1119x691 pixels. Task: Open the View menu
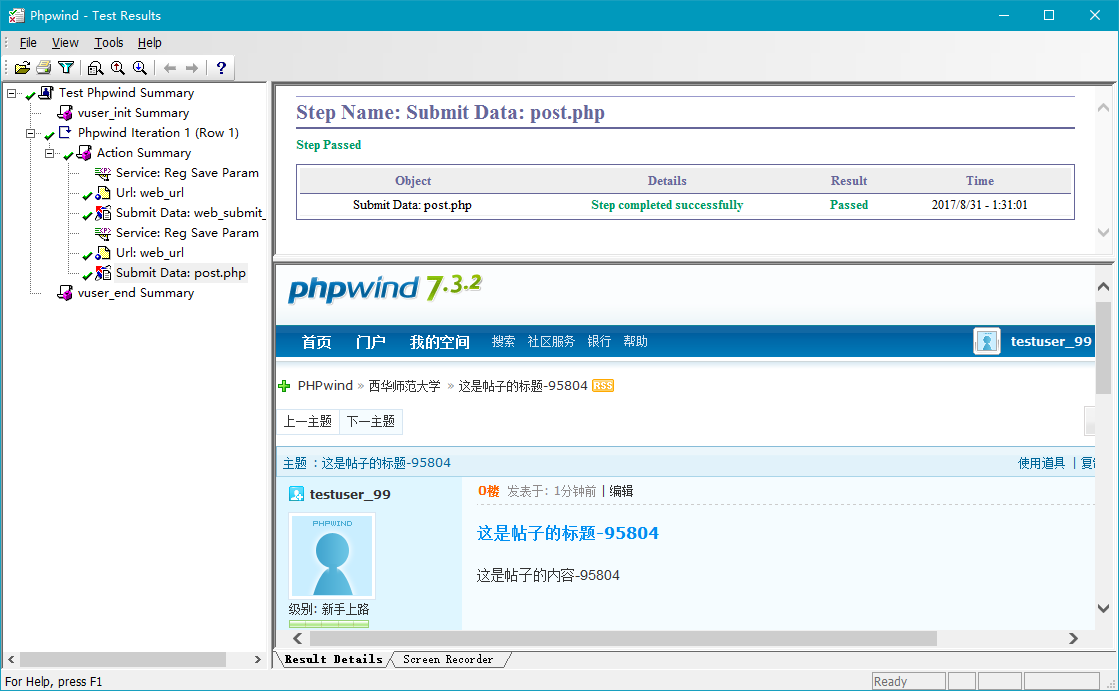(65, 43)
